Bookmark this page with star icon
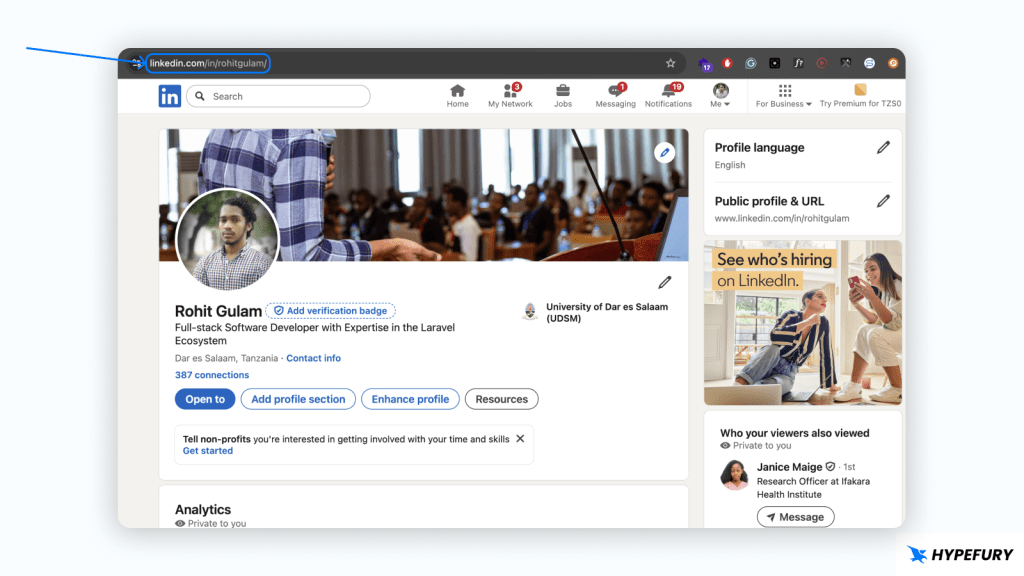Screen dimensions: 1024x576 coord(671,63)
